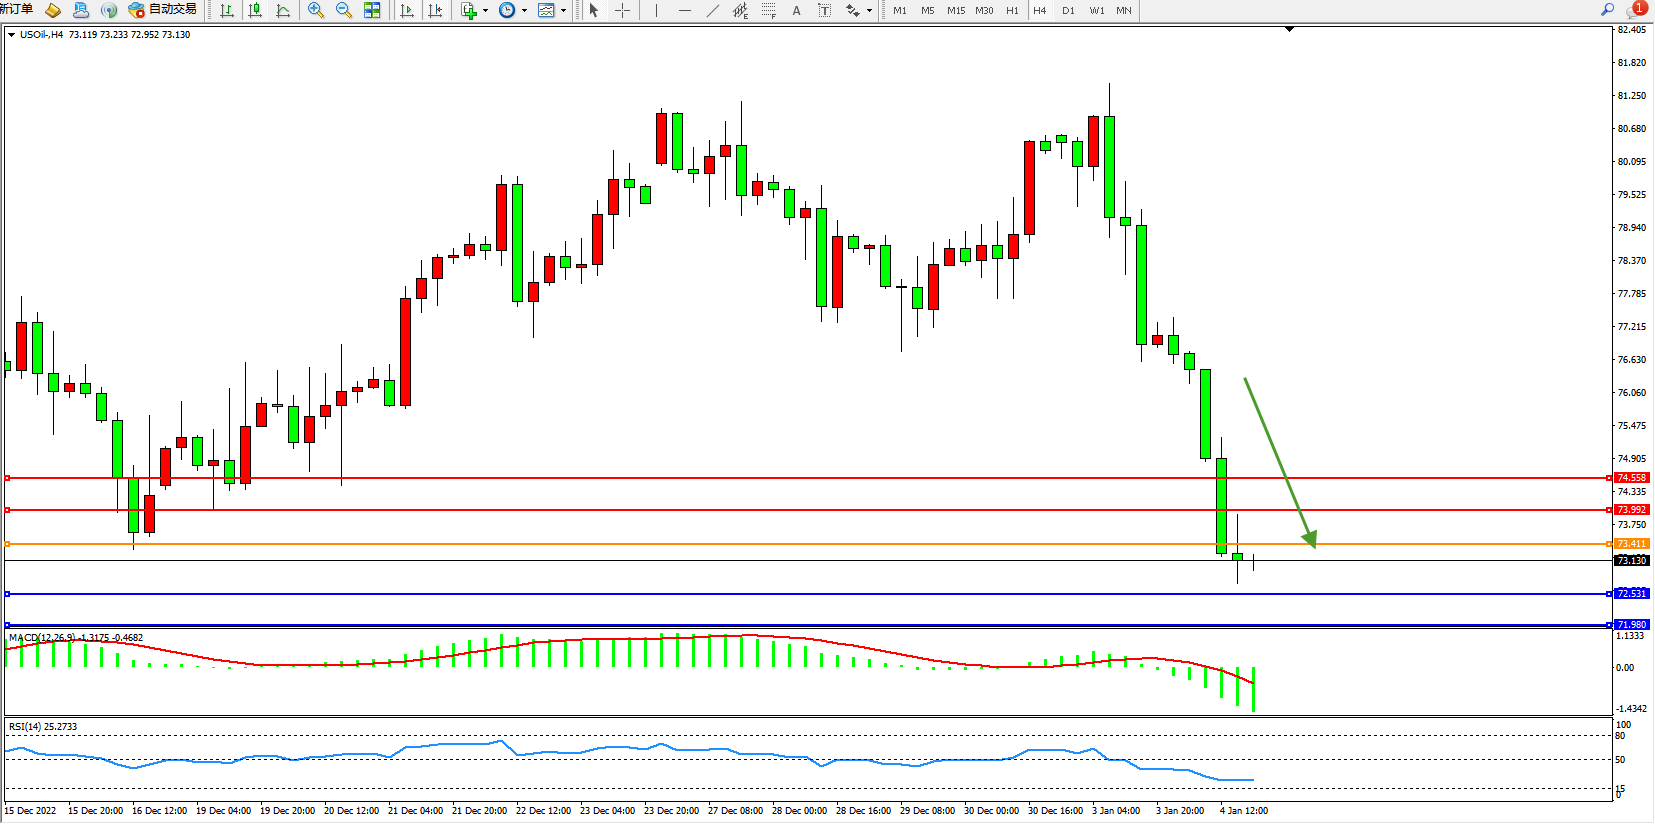Click the tile windows icon
The height and width of the screenshot is (824, 1655).
(x=372, y=10)
